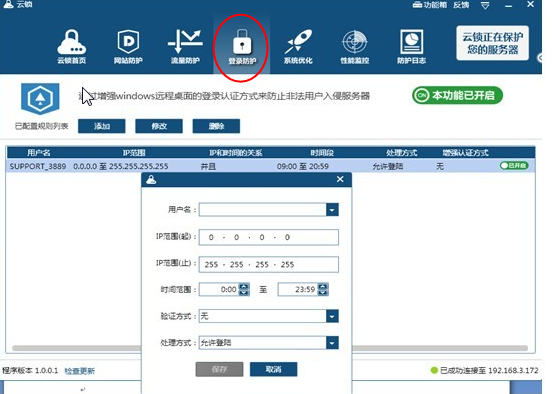The width and height of the screenshot is (552, 394).
Task: Click the start time 0:00 spinner arrows
Action: tap(244, 289)
